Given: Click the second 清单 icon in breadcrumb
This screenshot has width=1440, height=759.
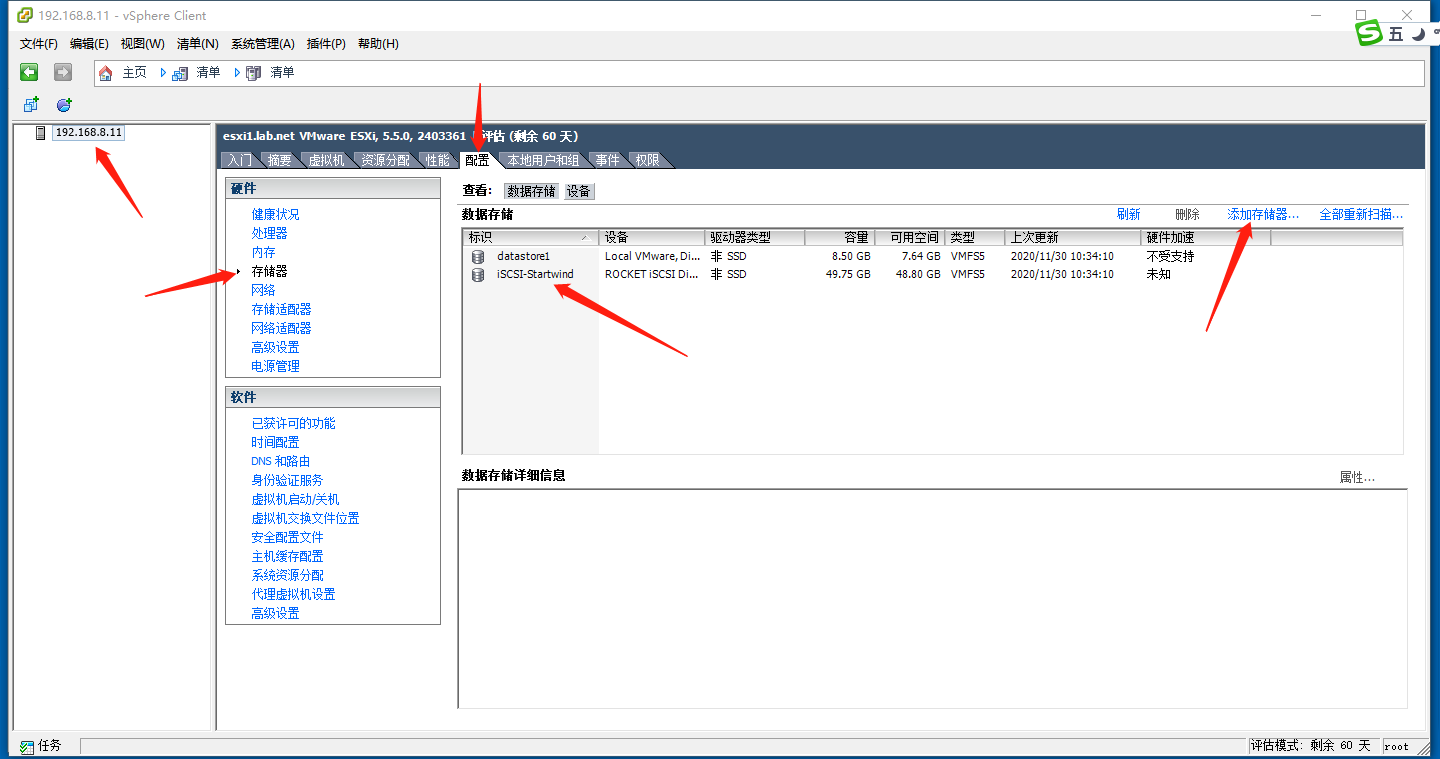Looking at the screenshot, I should [x=254, y=73].
